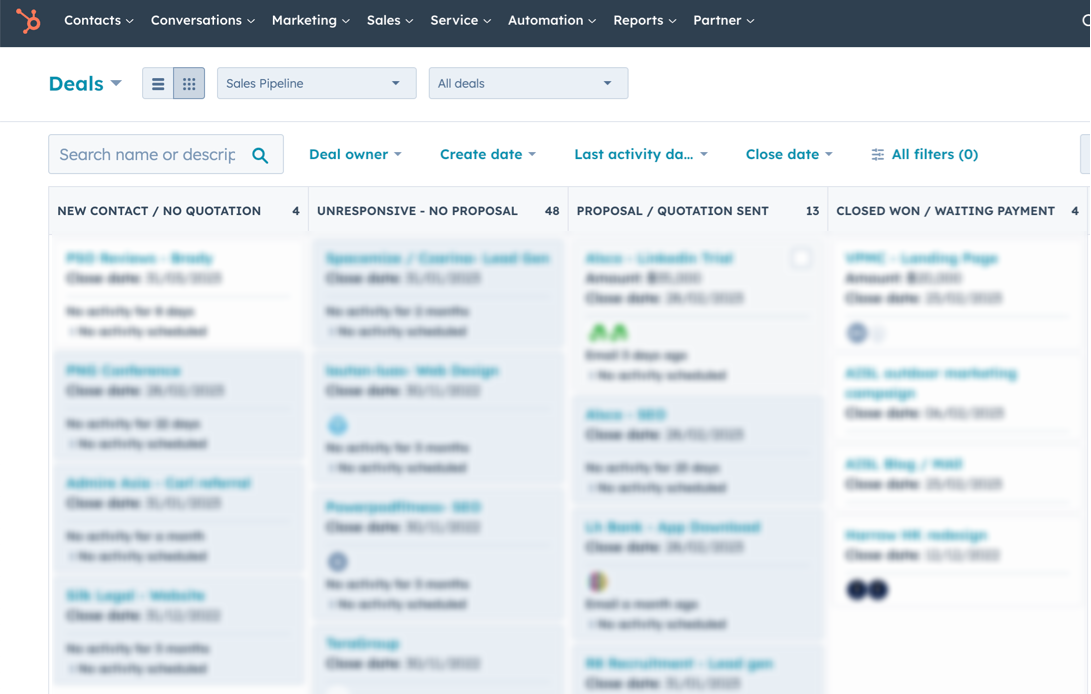The width and height of the screenshot is (1091, 694).
Task: Open the All deals view dropdown
Action: (x=528, y=84)
